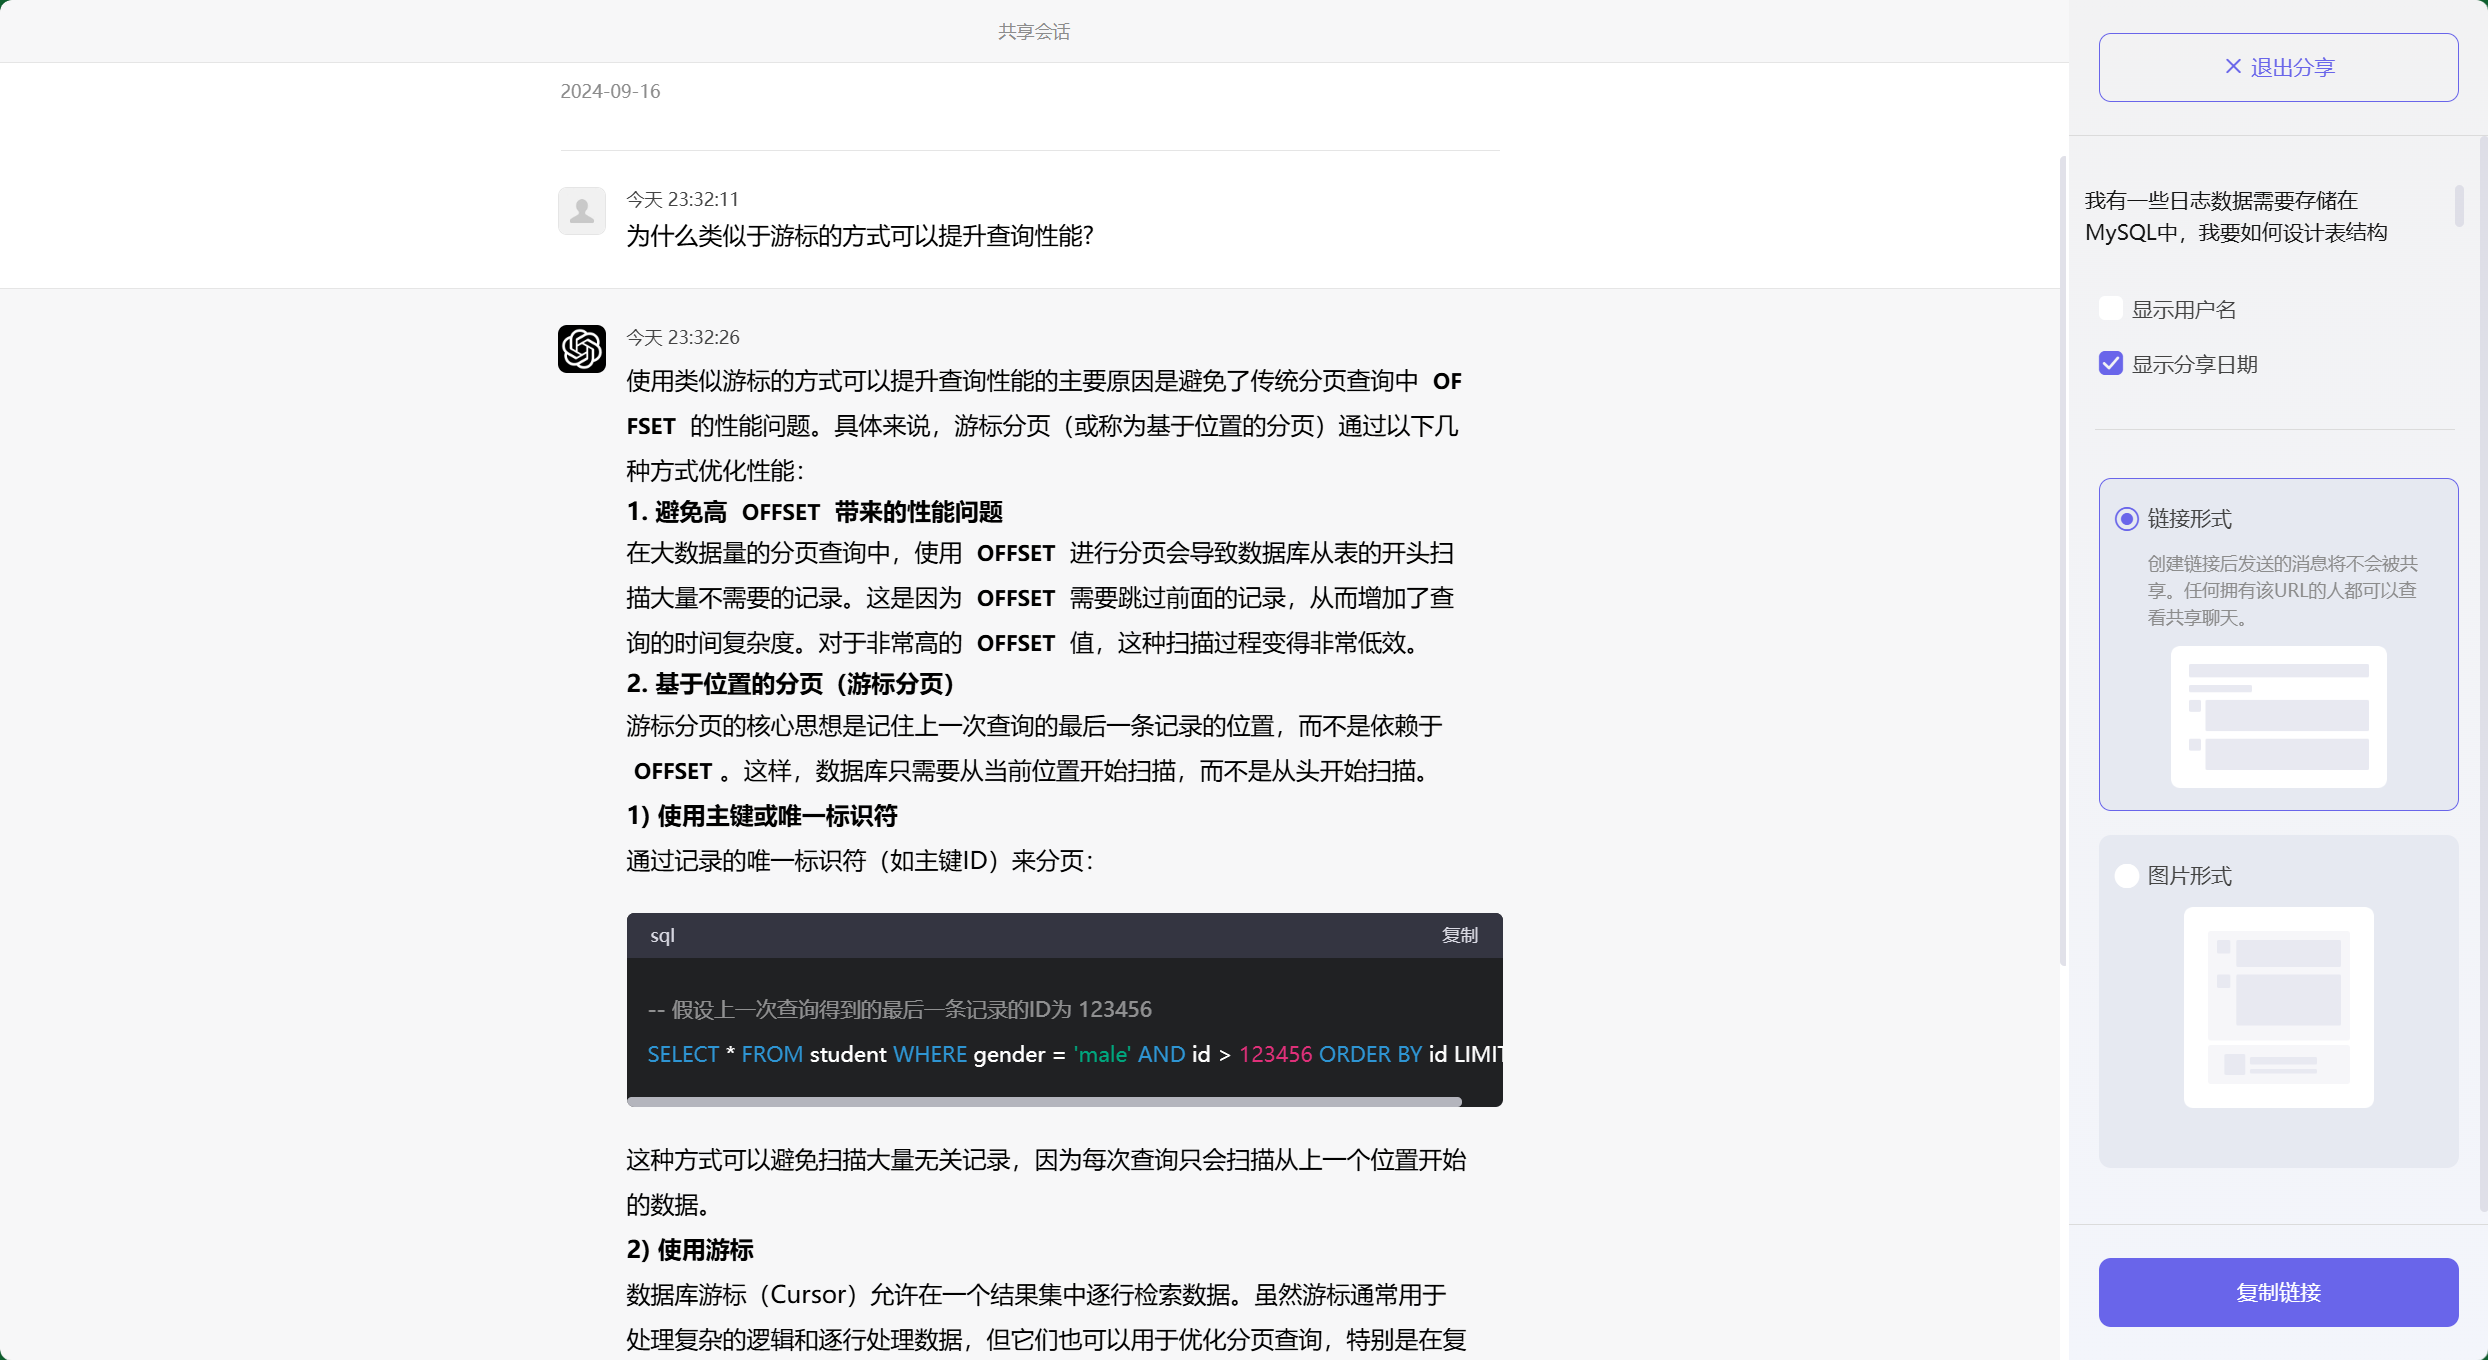Screen dimensions: 2488x1360
Task: Enable the 显示用户名 checkbox
Action: click(2110, 308)
